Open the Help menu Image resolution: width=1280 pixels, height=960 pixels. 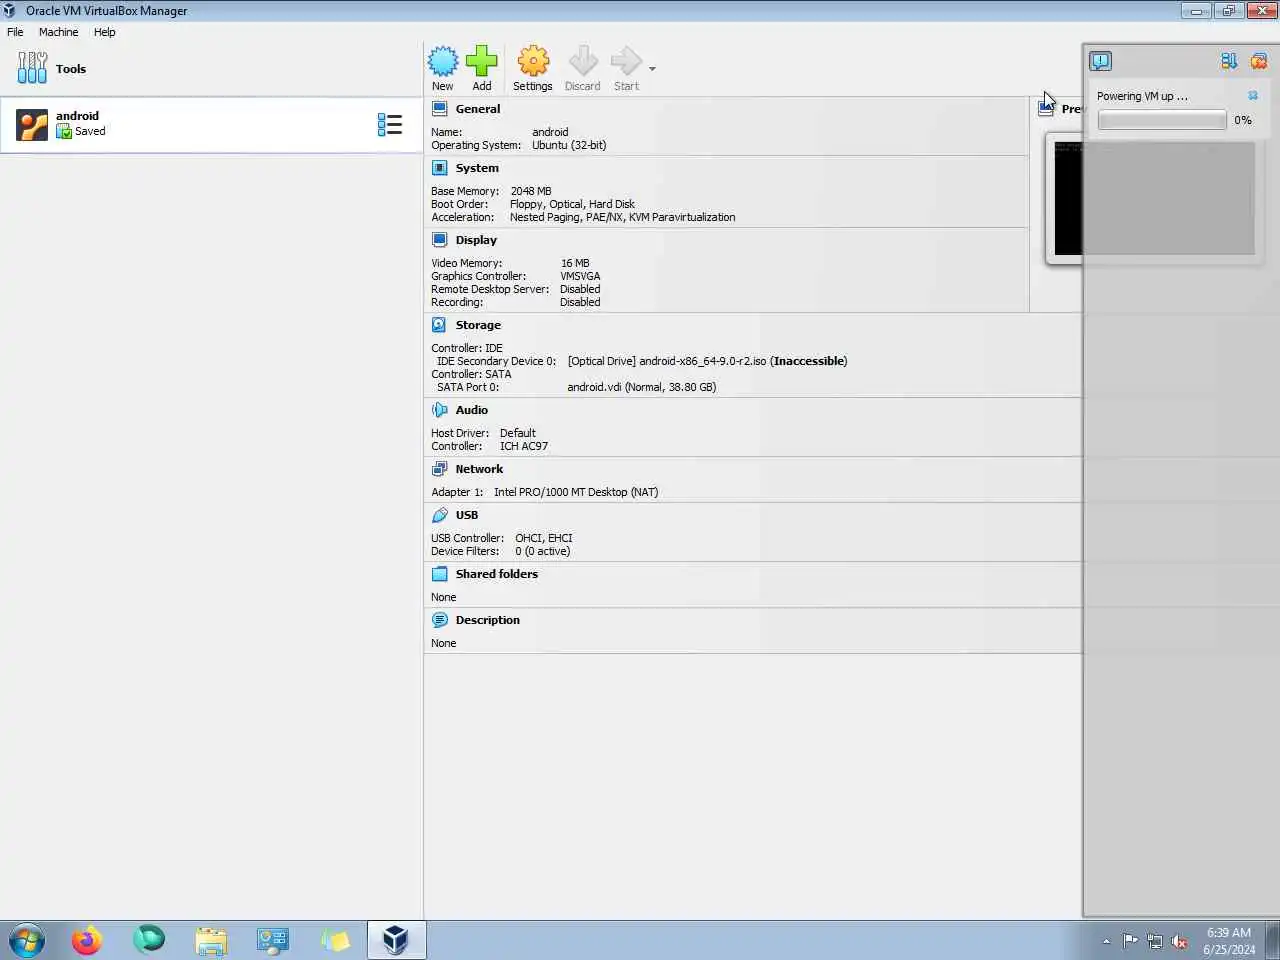105,32
